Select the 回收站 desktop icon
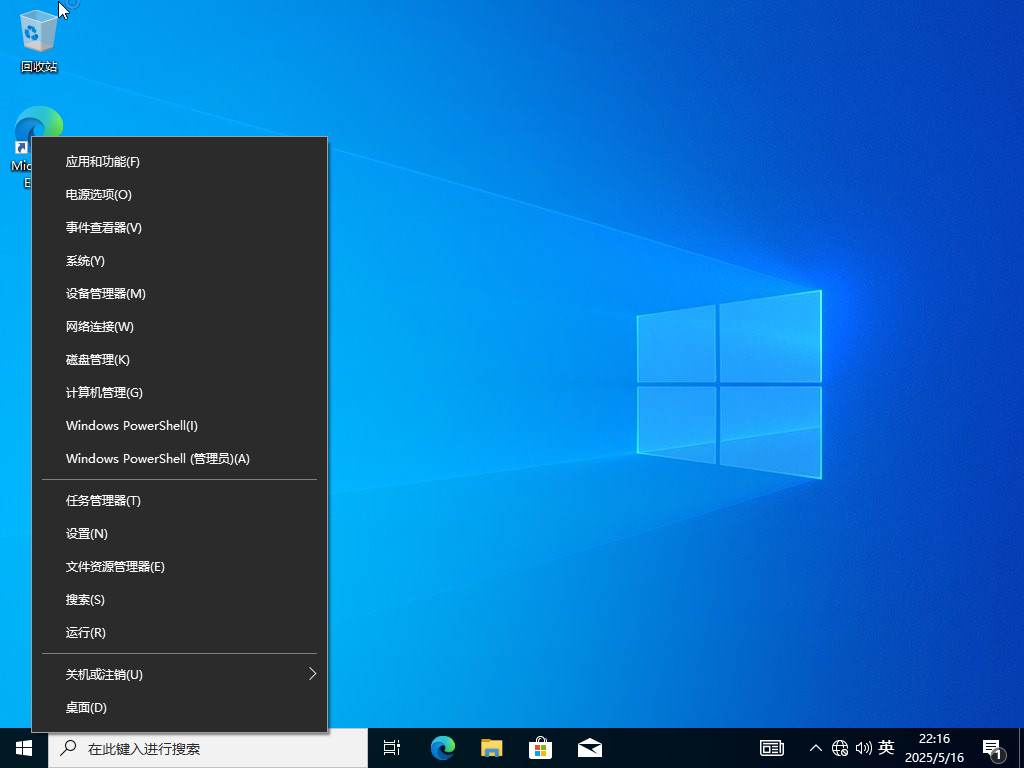The image size is (1024, 768). coord(39,41)
